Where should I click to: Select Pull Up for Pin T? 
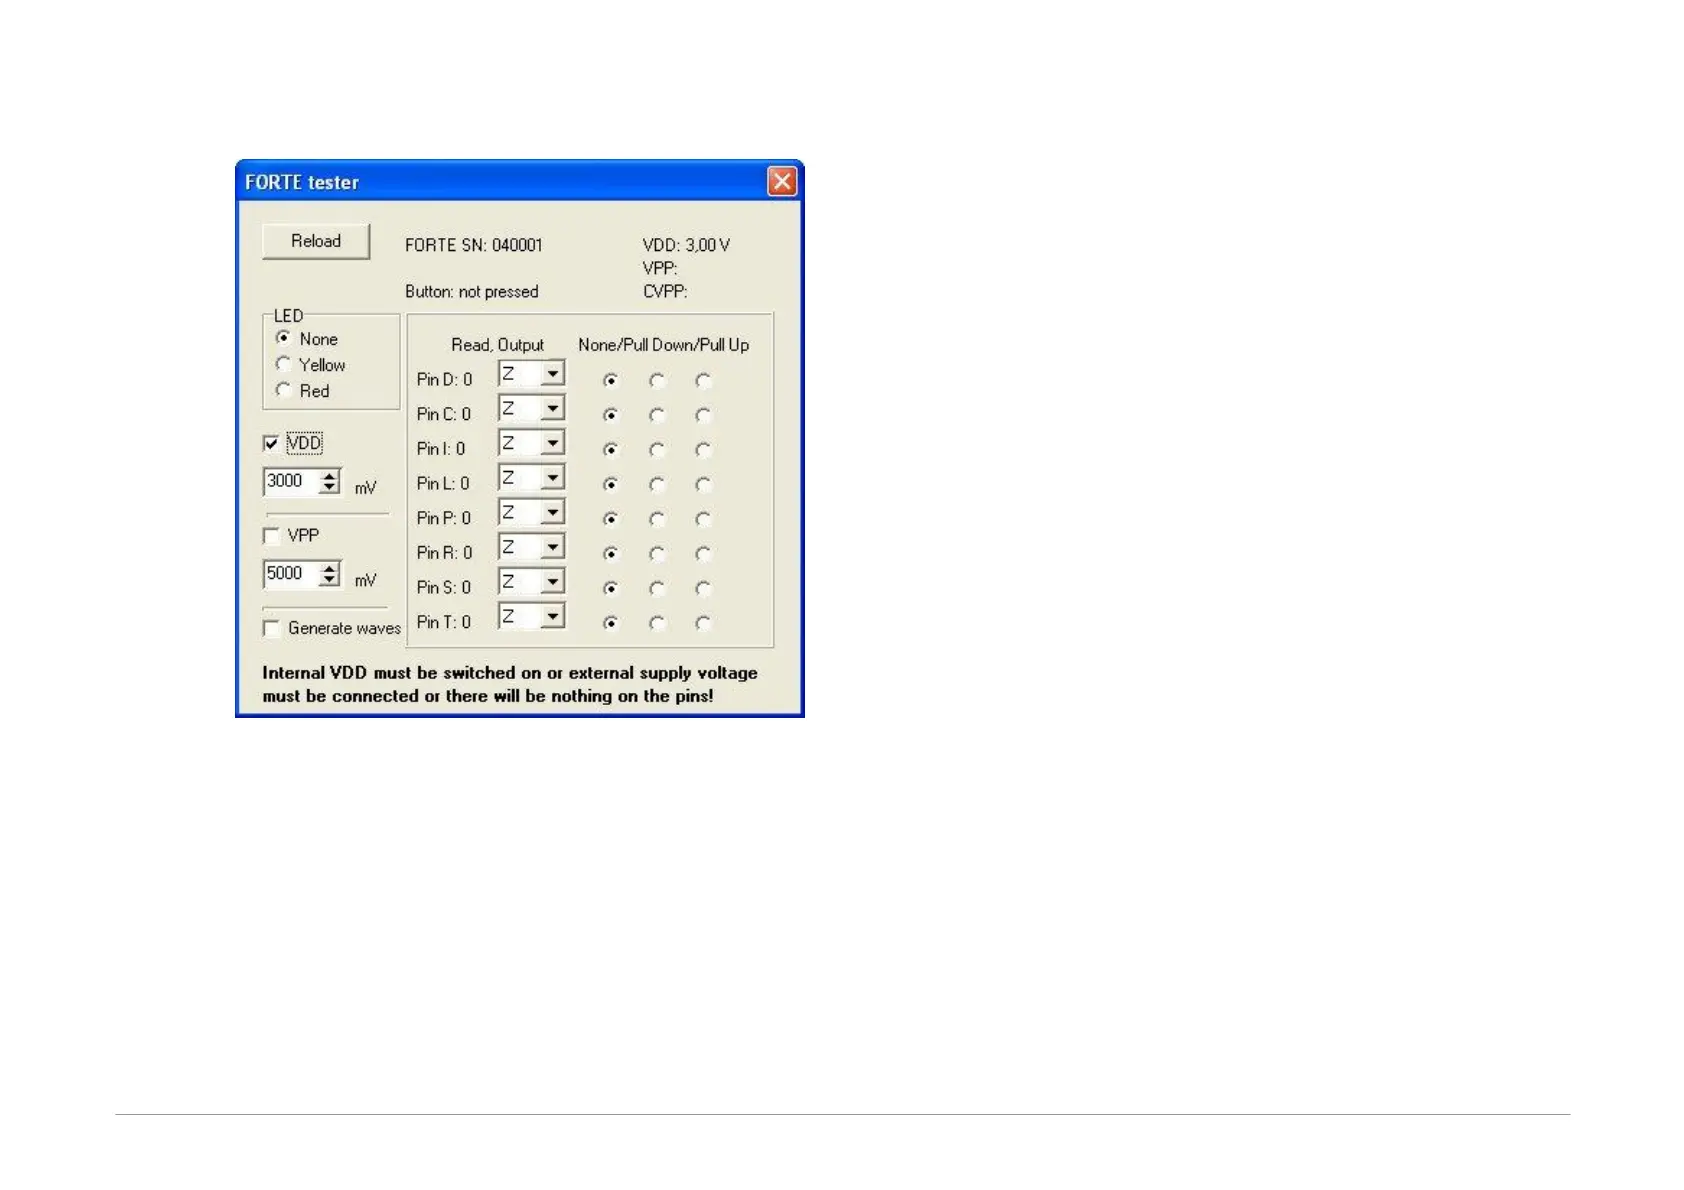click(704, 623)
